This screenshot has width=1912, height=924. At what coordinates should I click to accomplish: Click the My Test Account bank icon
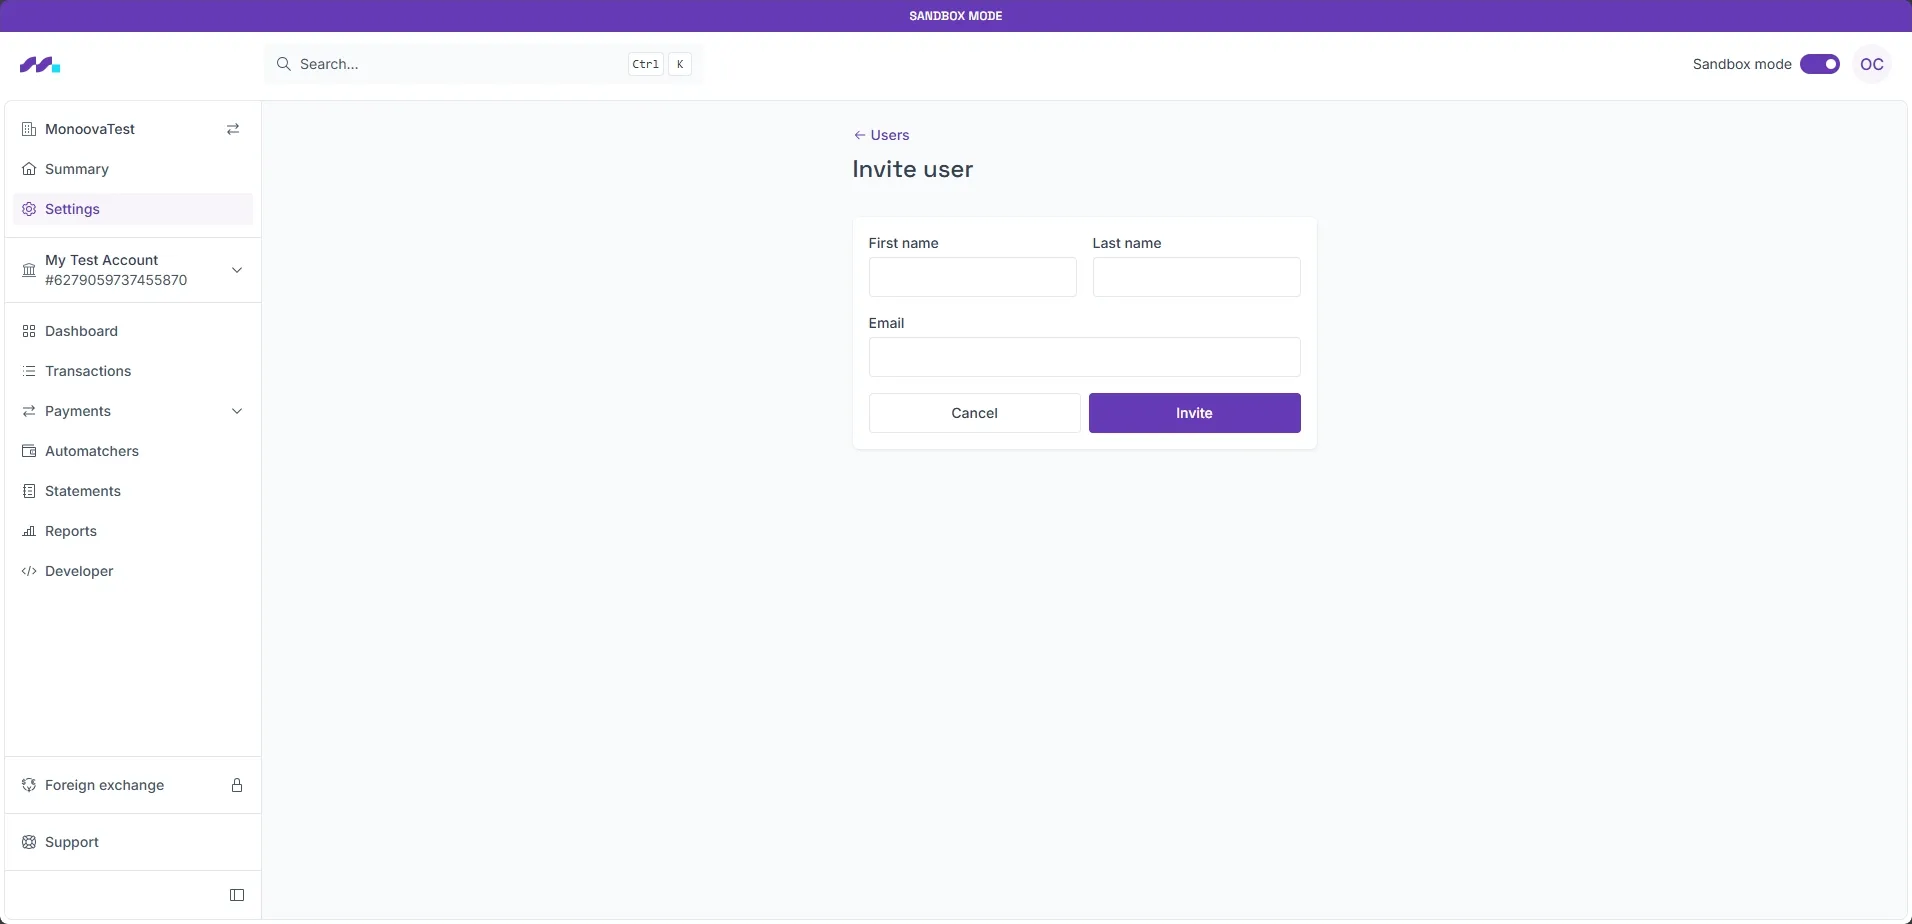(x=29, y=270)
